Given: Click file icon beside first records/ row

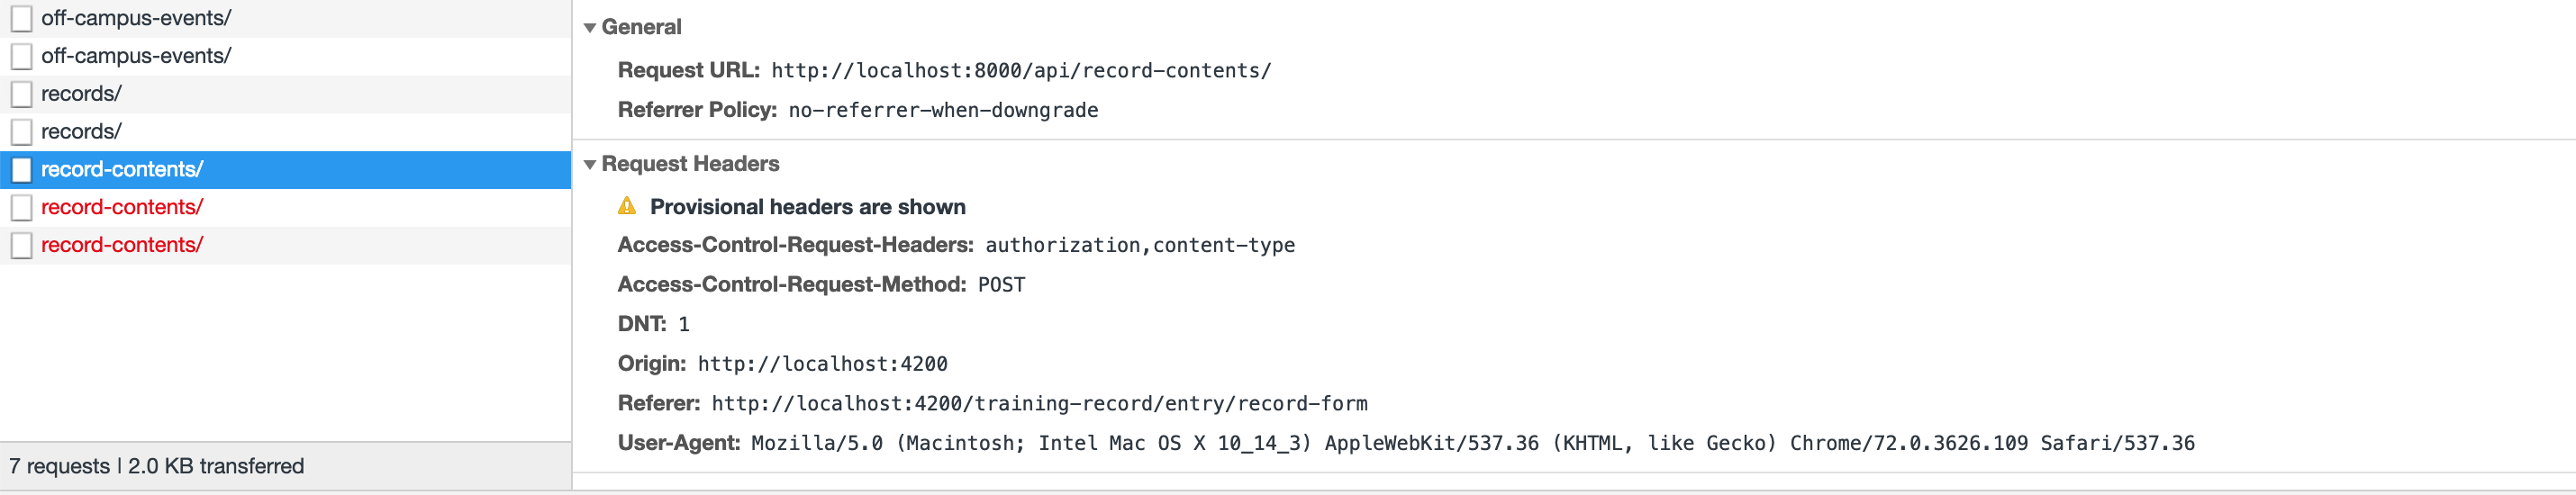Looking at the screenshot, I should [x=21, y=94].
